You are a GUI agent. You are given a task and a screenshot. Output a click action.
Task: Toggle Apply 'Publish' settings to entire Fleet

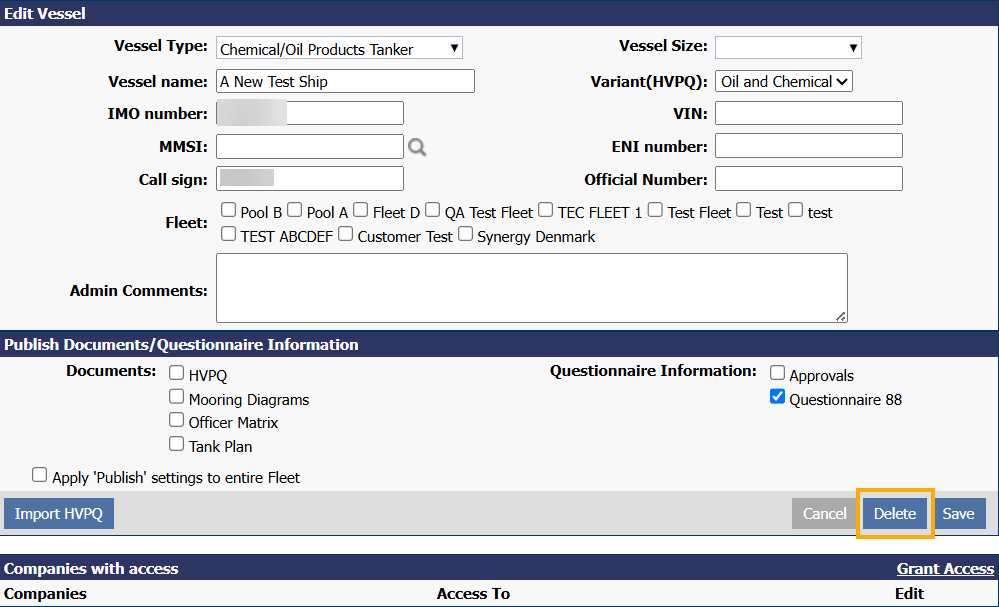pyautogui.click(x=40, y=476)
